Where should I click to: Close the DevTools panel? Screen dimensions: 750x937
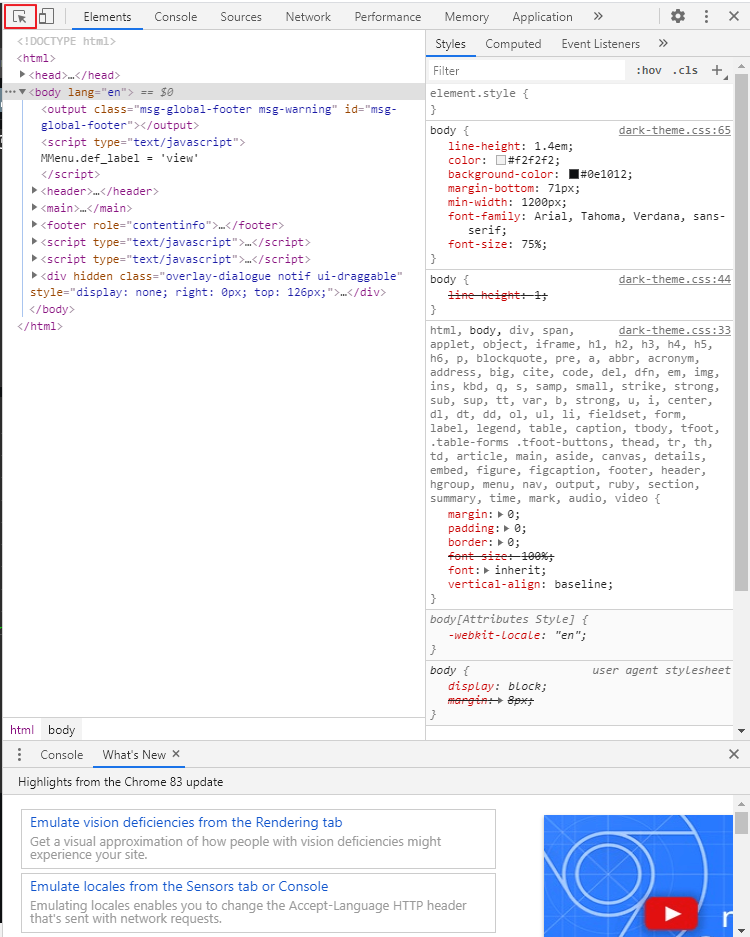pos(734,16)
